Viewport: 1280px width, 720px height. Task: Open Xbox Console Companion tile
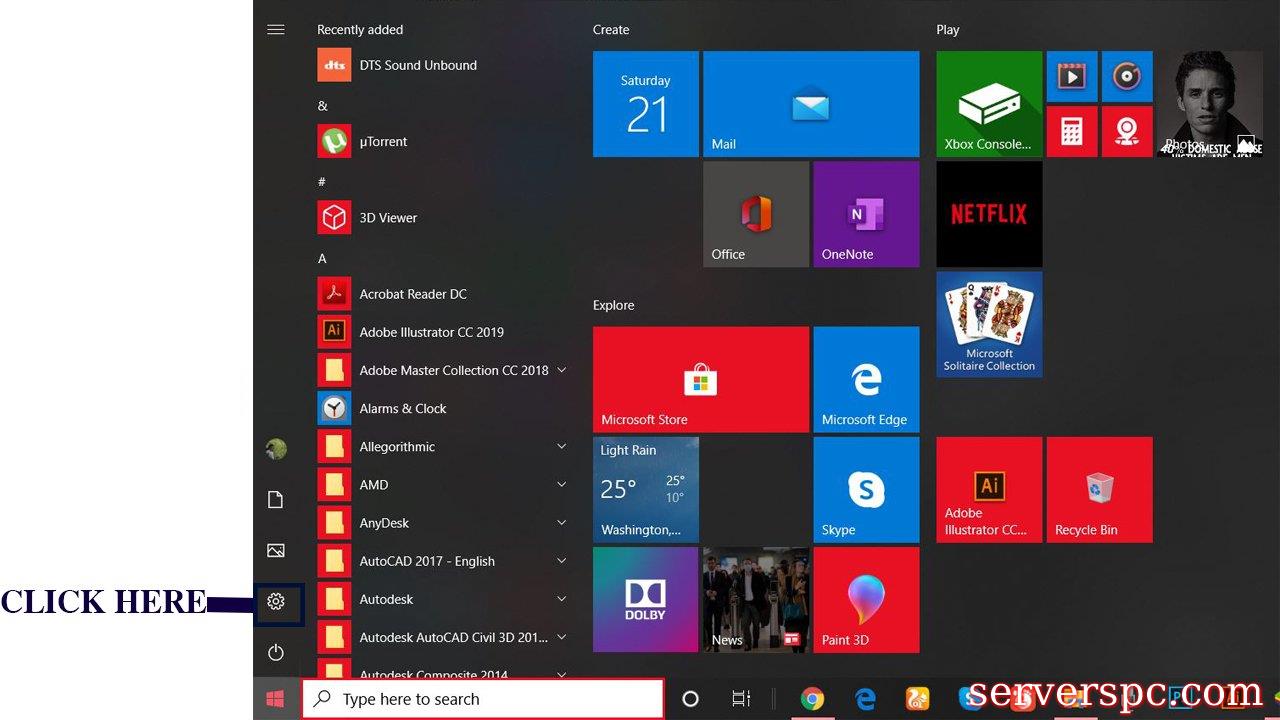[x=989, y=104]
